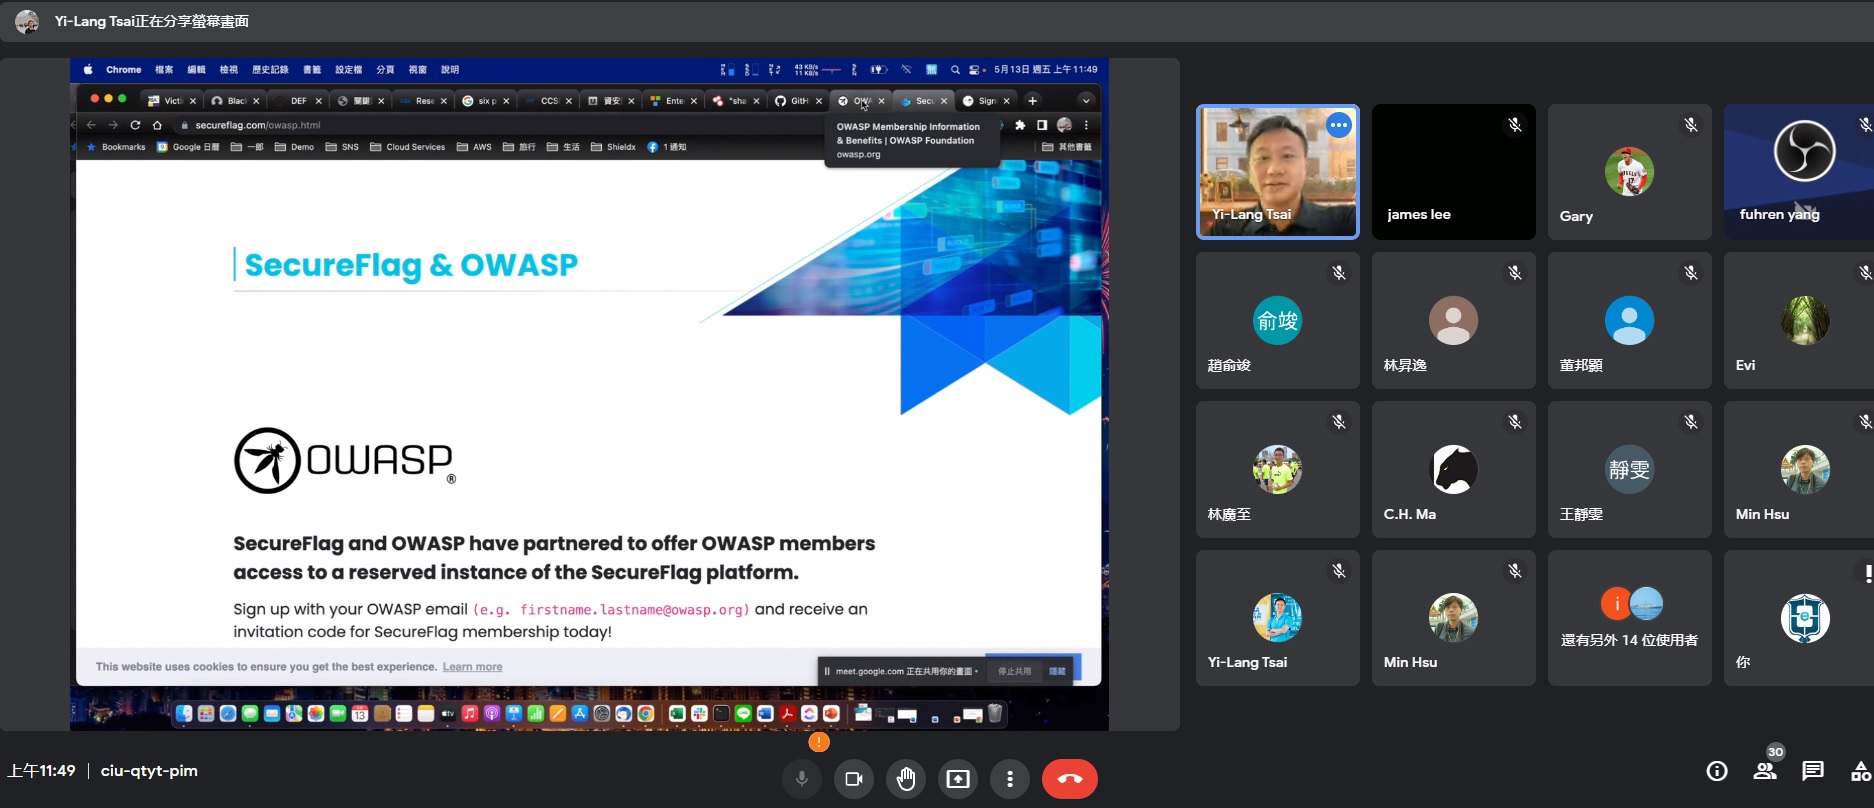Image resolution: width=1874 pixels, height=808 pixels.
Task: Toggle the camera on or off
Action: tap(854, 779)
